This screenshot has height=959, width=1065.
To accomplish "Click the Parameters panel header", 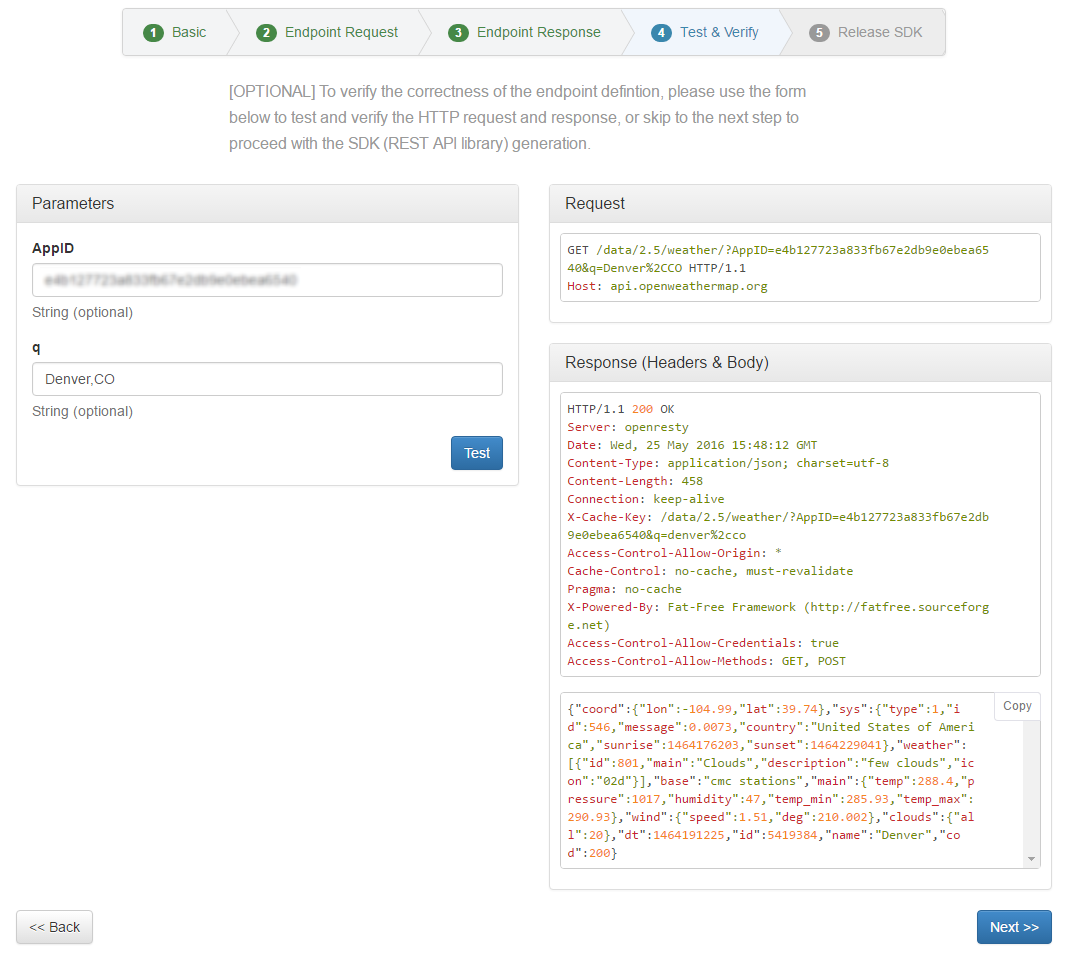I will pyautogui.click(x=73, y=203).
